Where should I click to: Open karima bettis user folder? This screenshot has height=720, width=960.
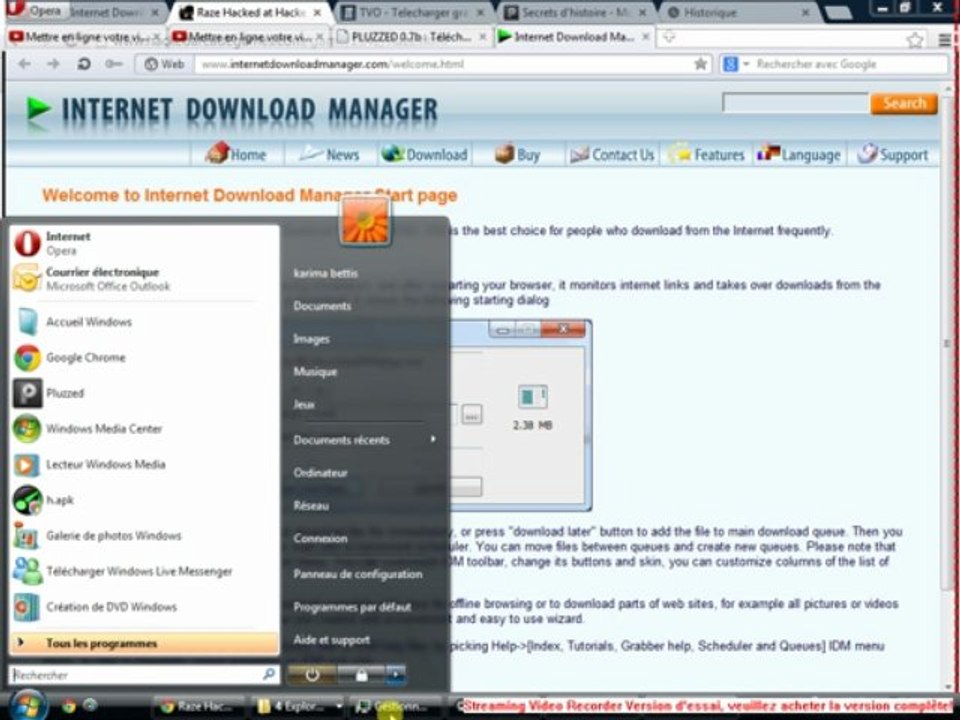click(x=326, y=273)
